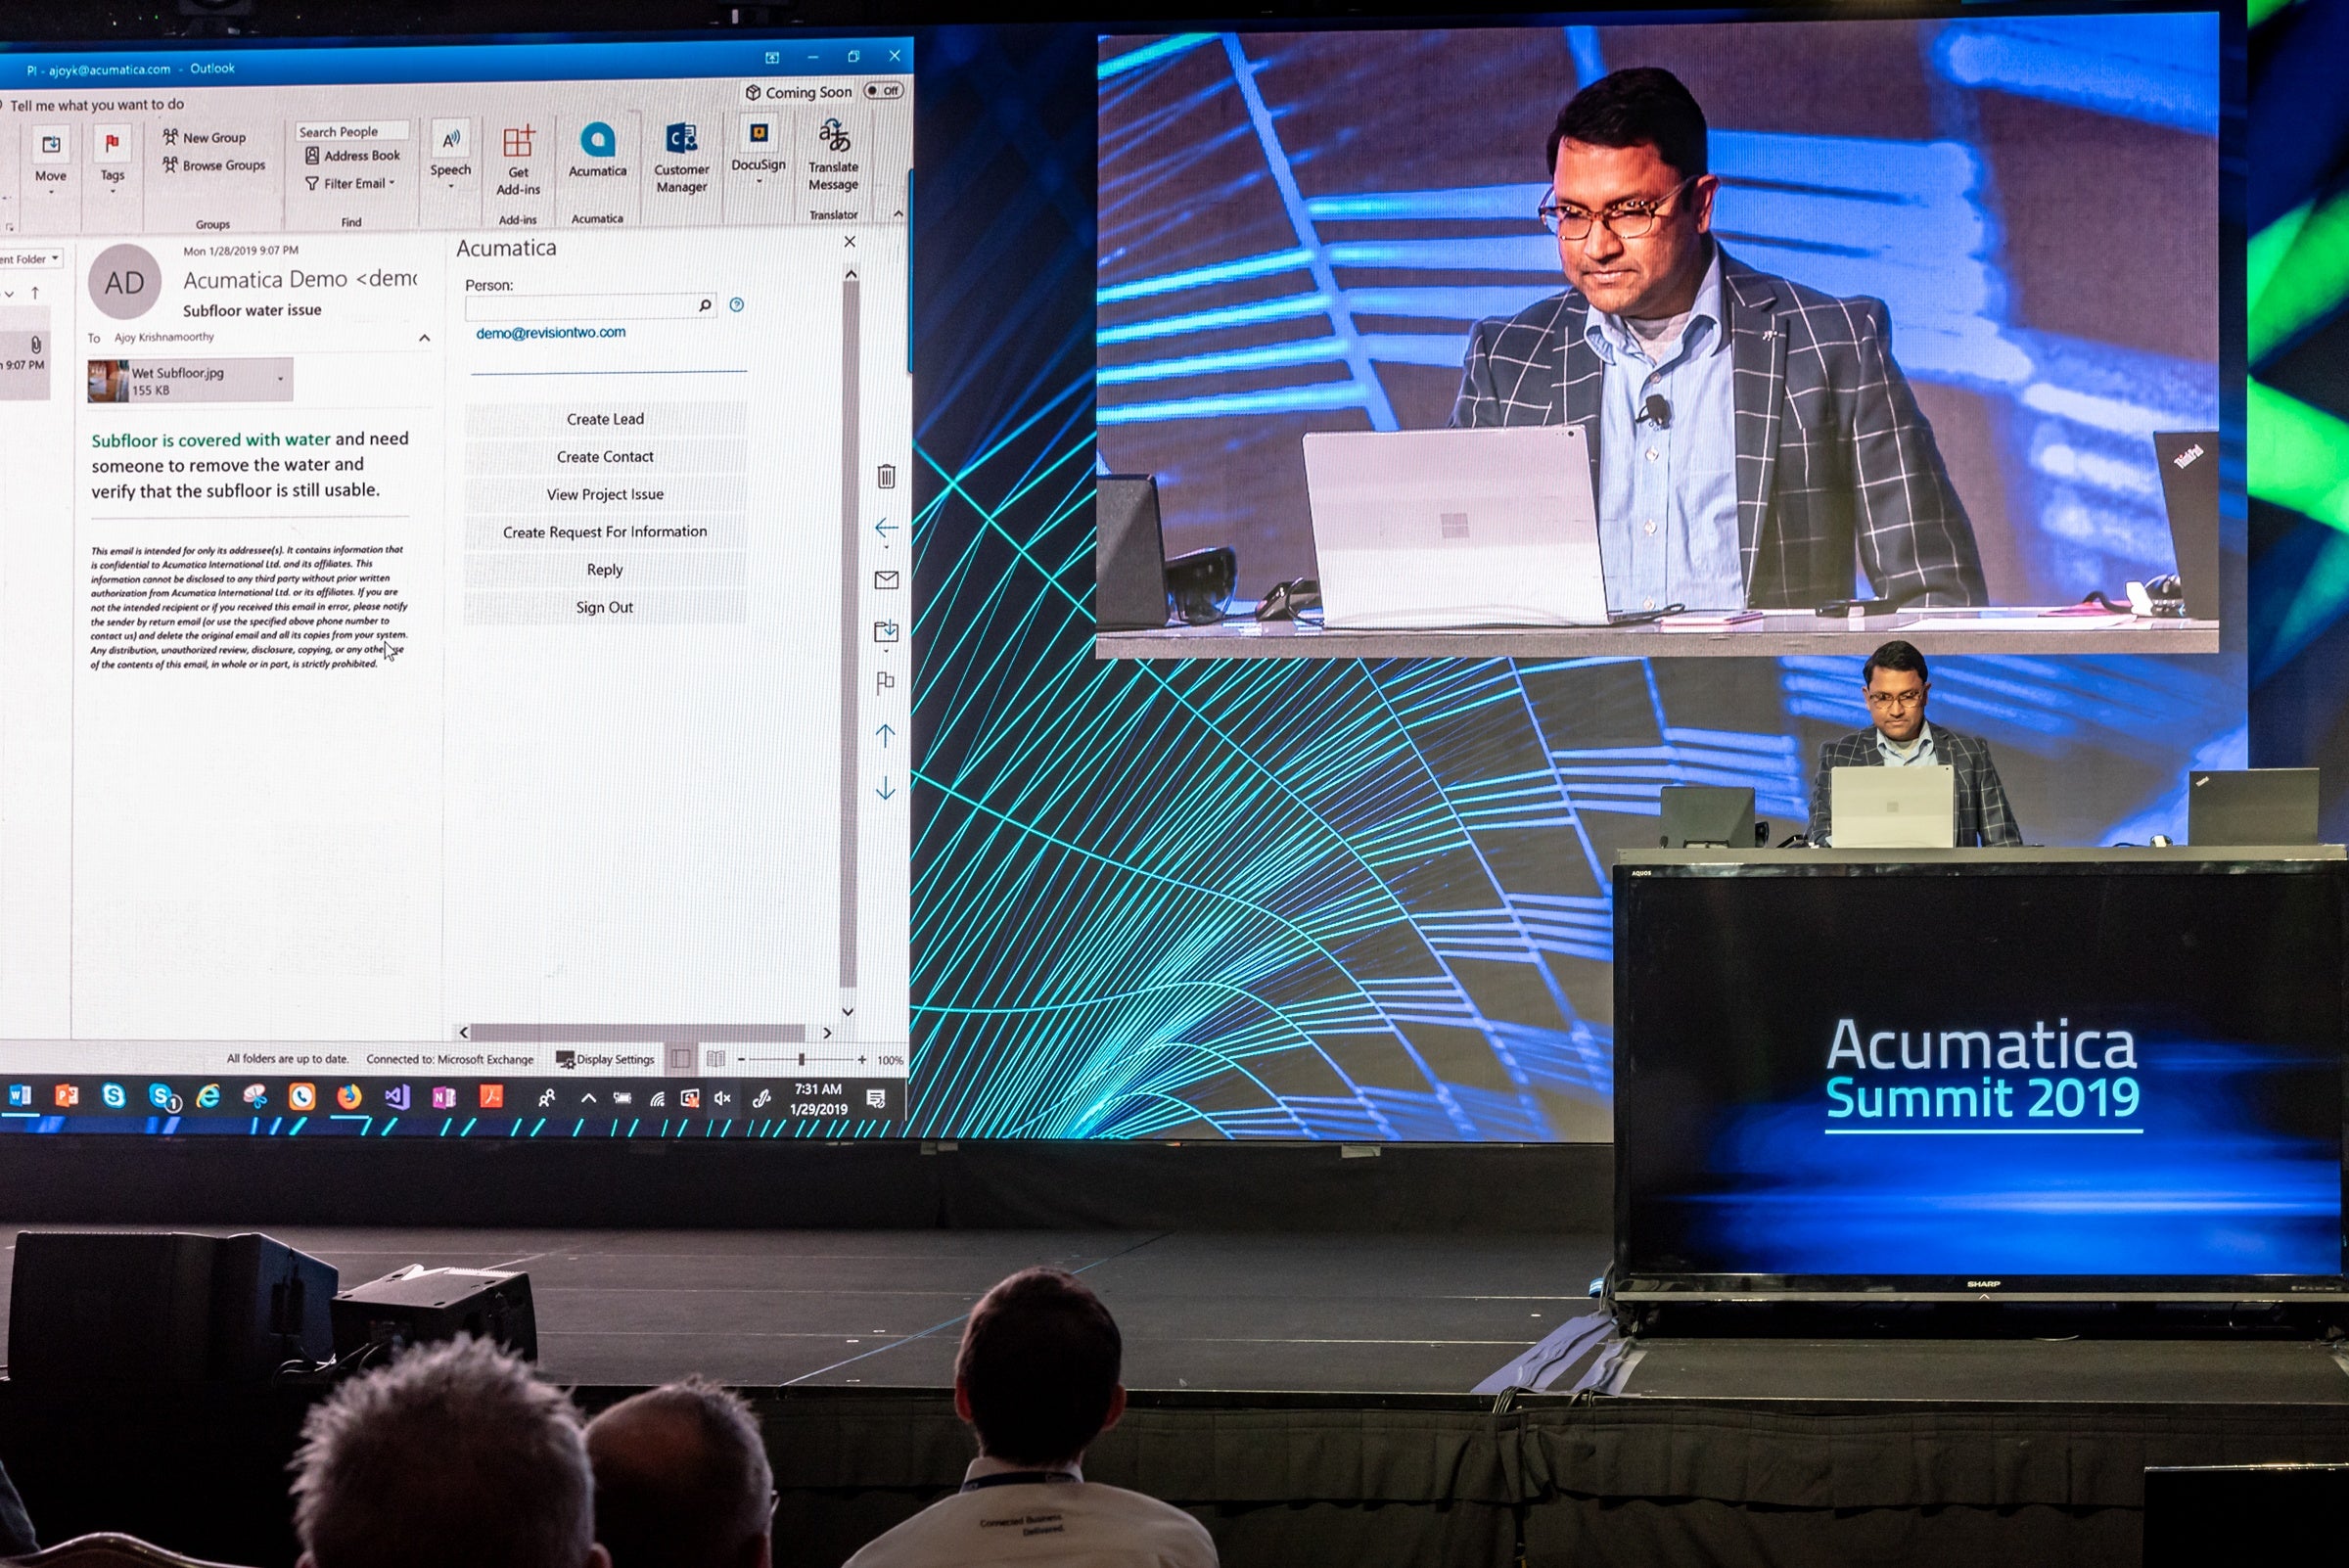The width and height of the screenshot is (2349, 1568).
Task: Click Tell me what you want to do
Action: pyautogui.click(x=97, y=104)
